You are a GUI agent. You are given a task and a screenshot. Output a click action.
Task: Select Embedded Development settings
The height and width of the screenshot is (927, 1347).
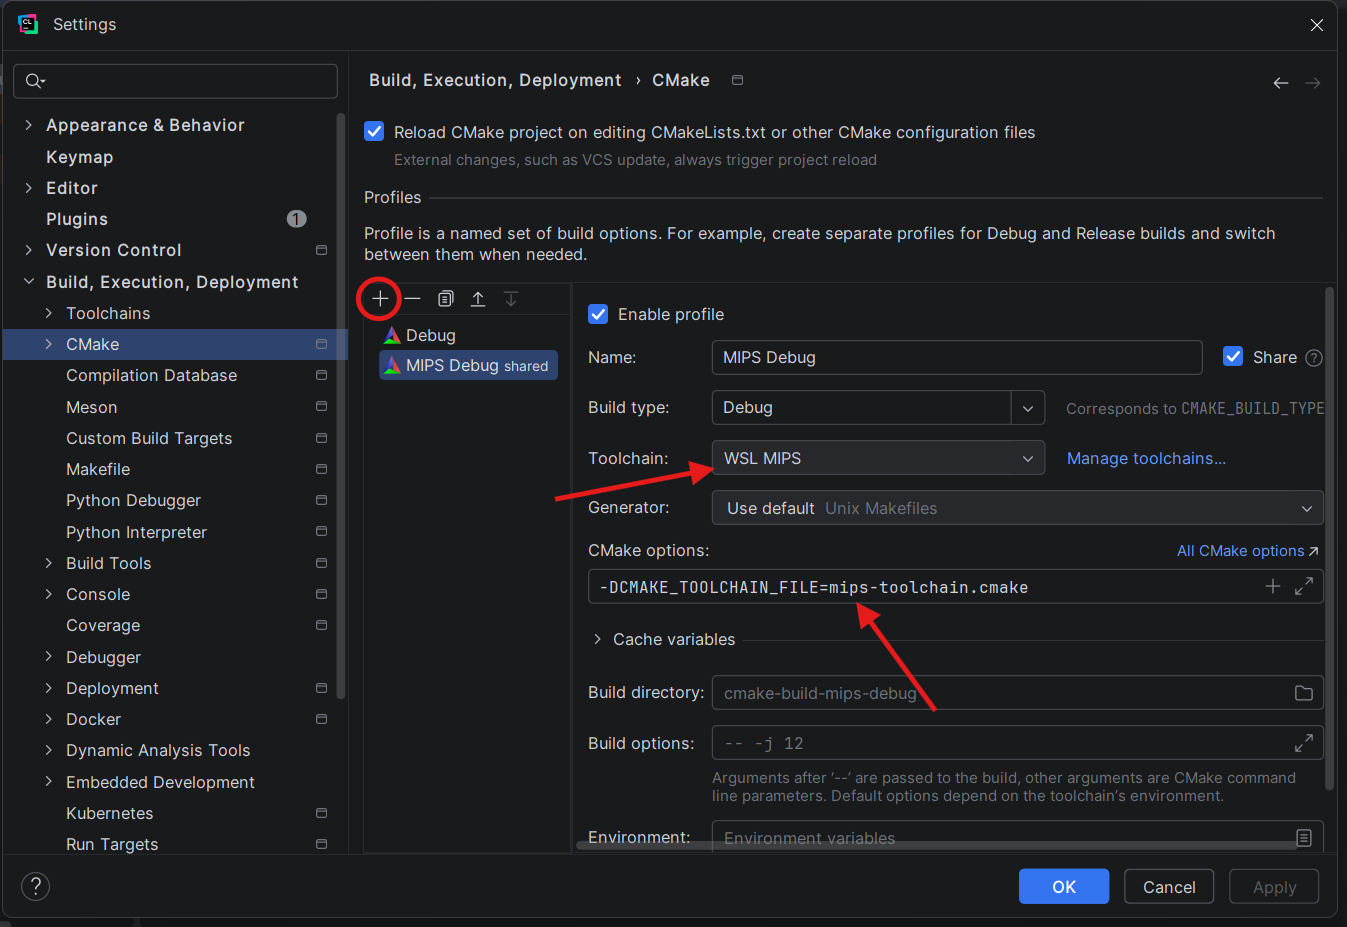click(160, 782)
